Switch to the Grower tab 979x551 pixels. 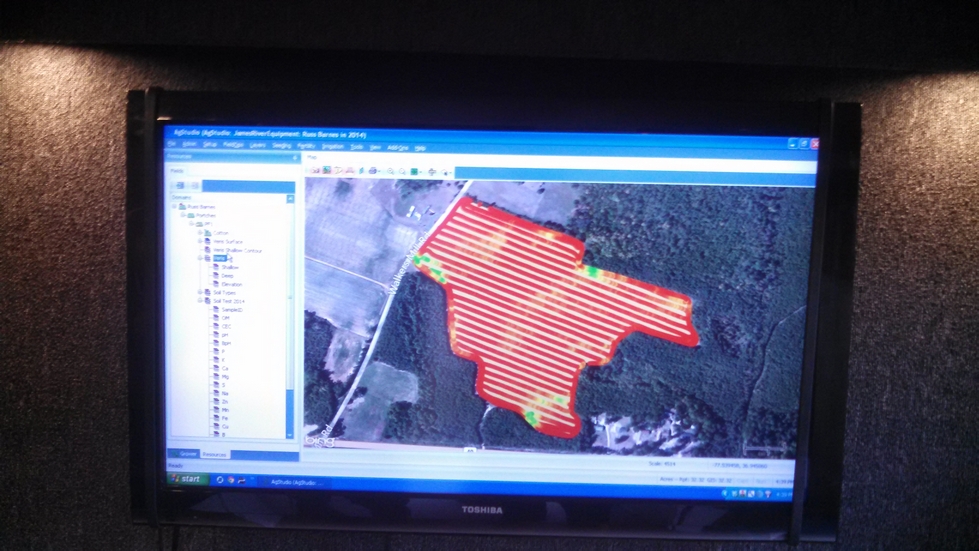click(x=188, y=454)
